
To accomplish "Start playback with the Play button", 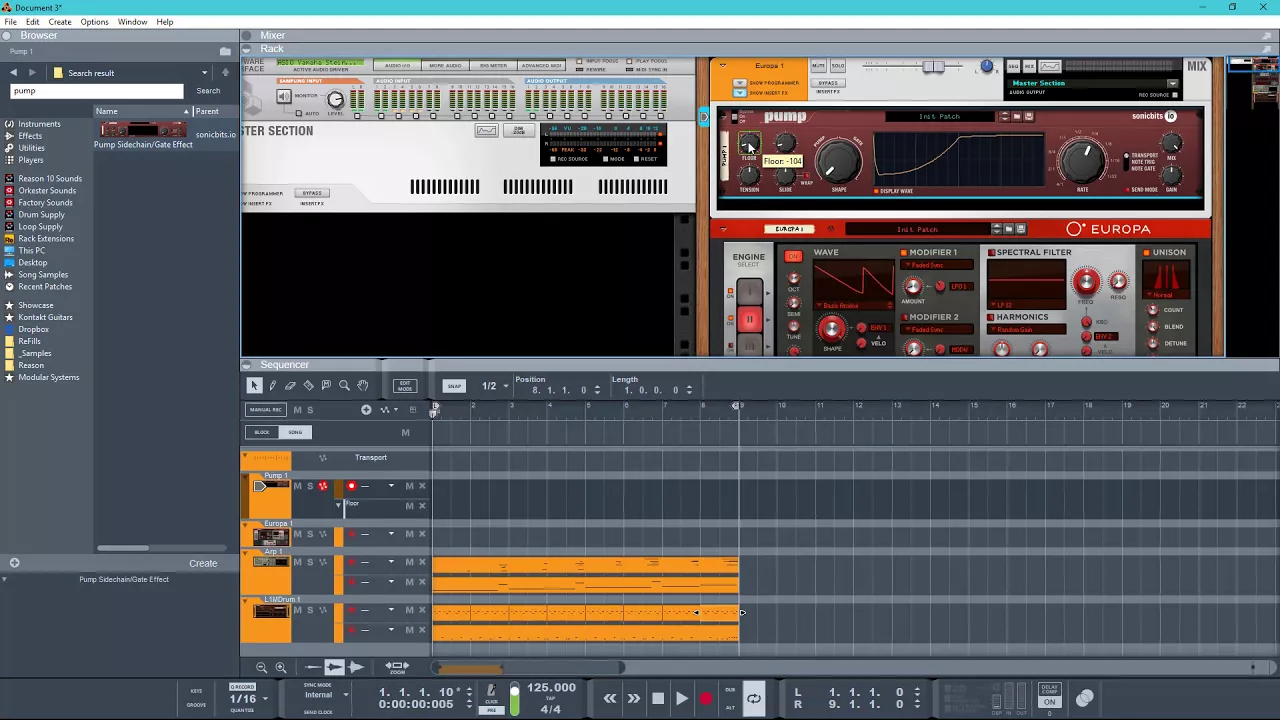I will (682, 699).
